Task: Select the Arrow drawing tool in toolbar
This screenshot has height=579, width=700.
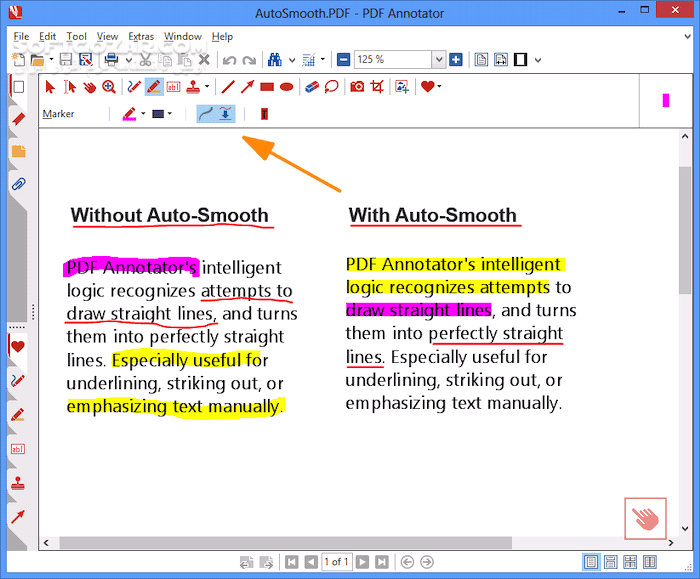Action: tap(247, 87)
